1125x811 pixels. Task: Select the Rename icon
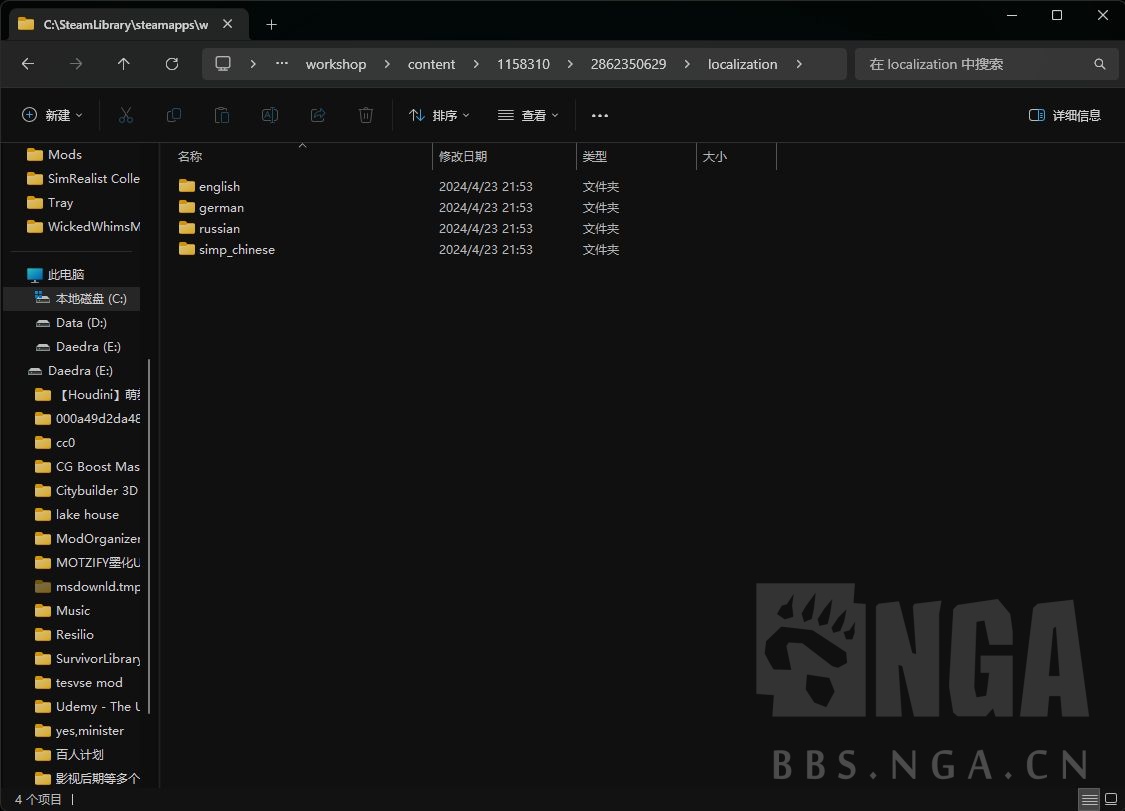(270, 115)
